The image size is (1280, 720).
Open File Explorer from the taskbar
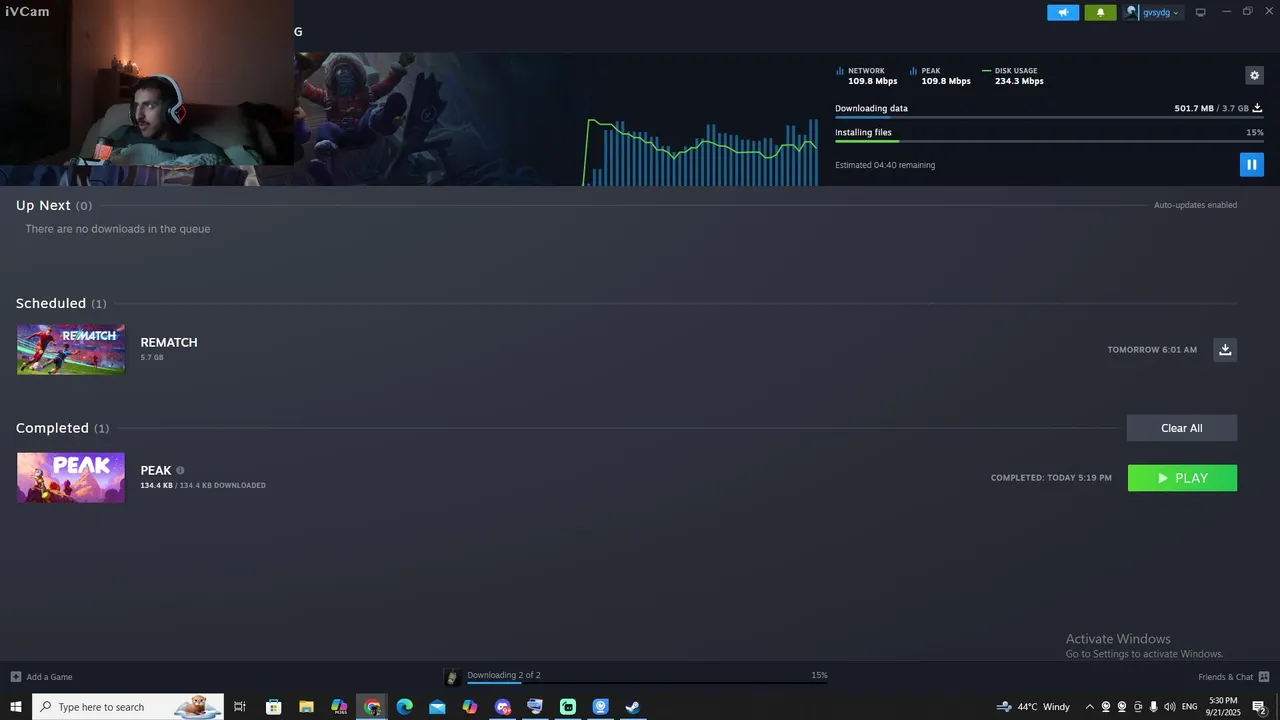click(306, 707)
